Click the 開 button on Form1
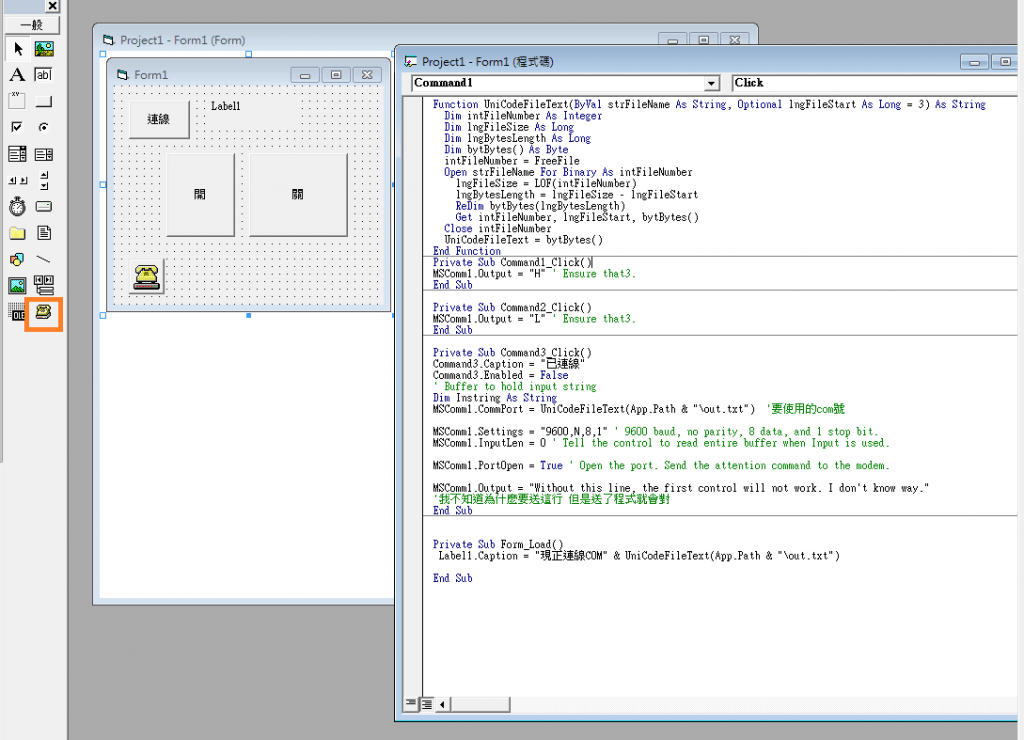Screen dimensions: 1024x740 (x=200, y=195)
